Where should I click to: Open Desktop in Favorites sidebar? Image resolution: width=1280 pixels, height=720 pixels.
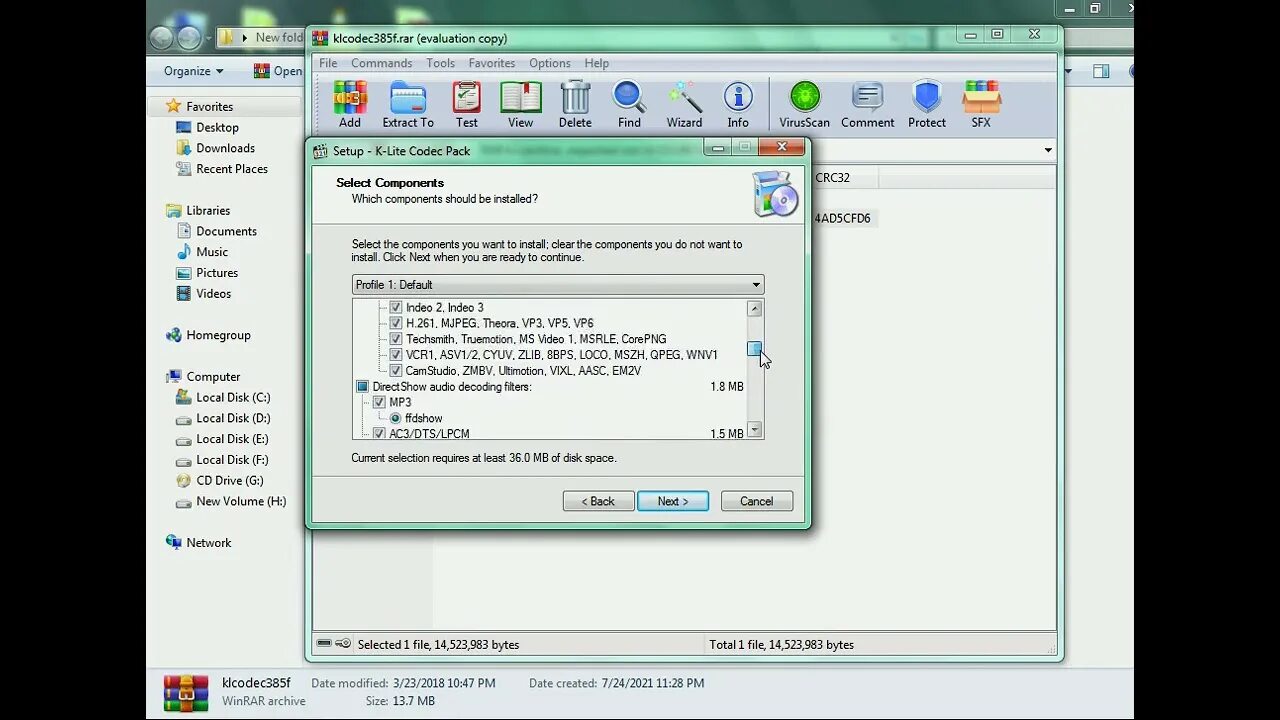(x=217, y=127)
